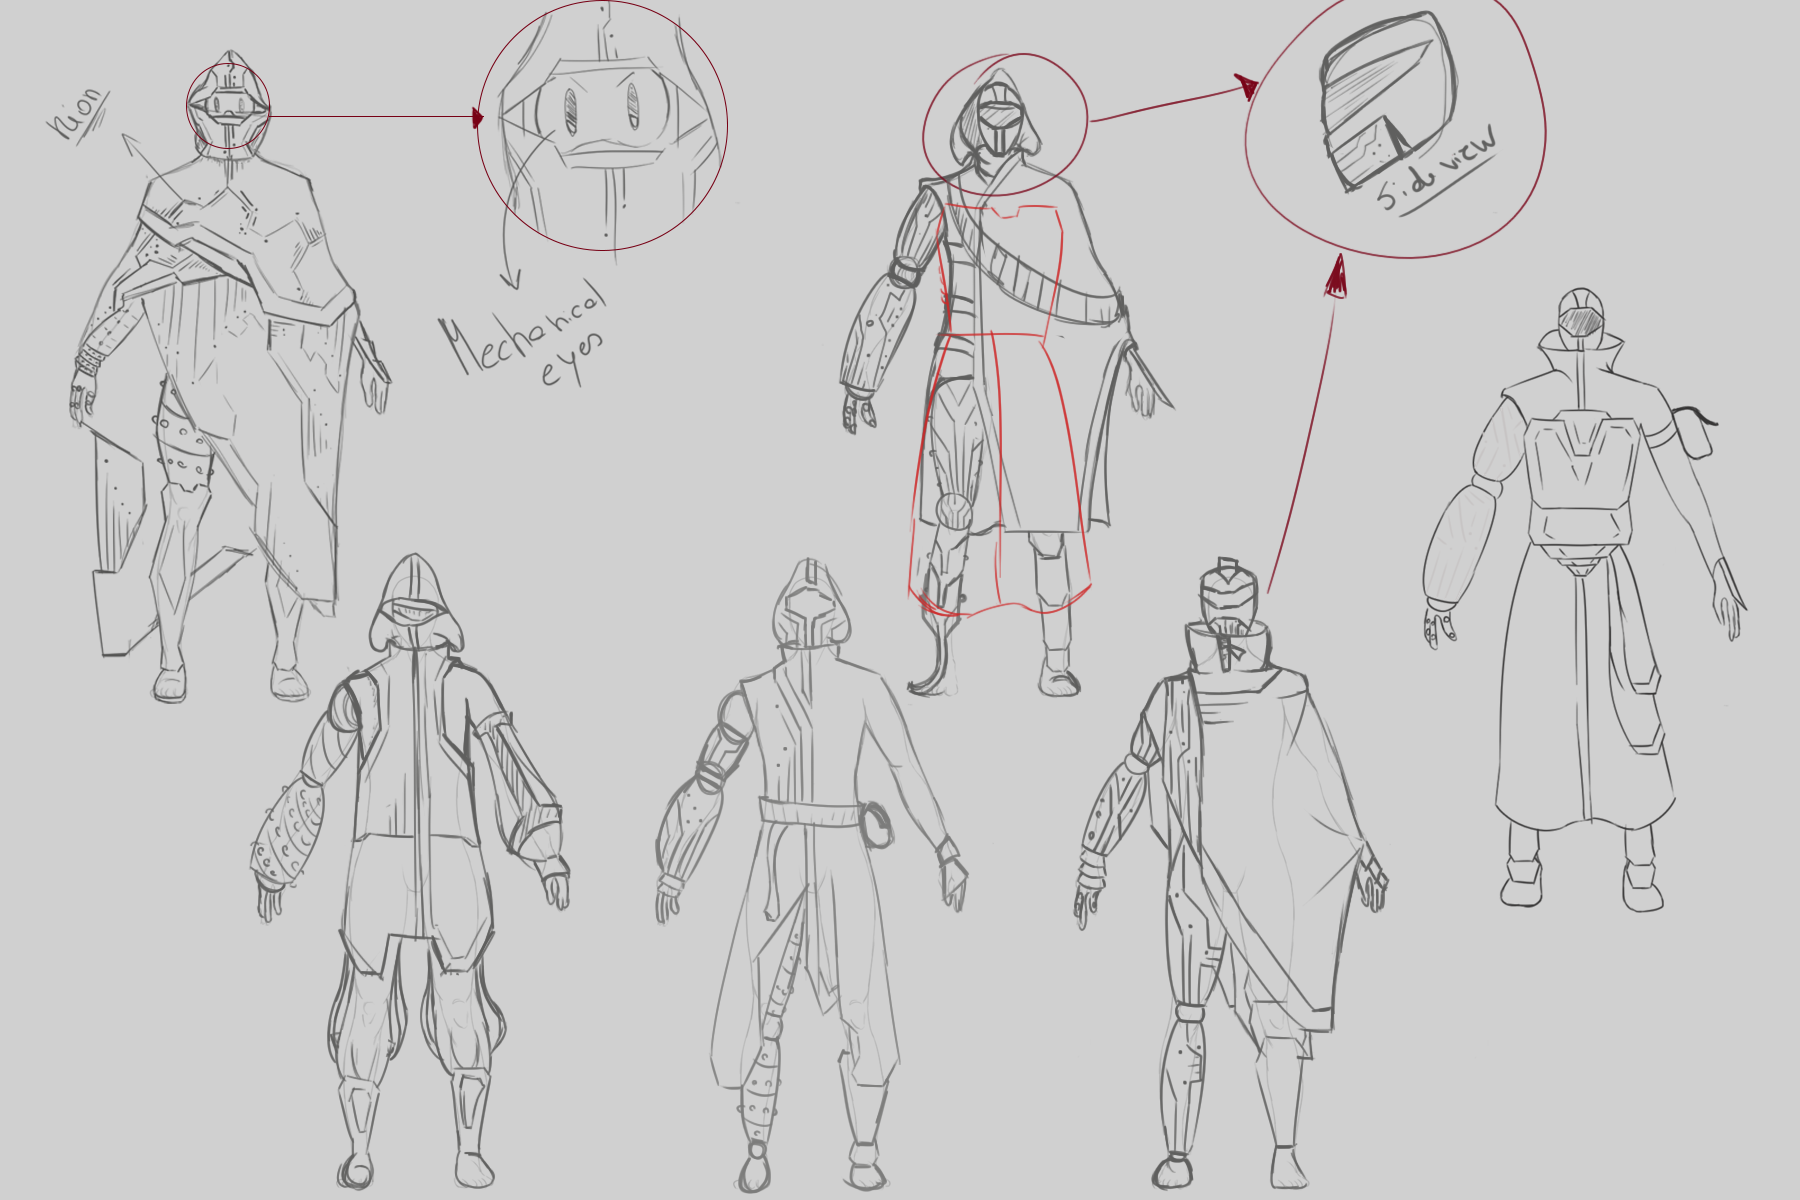Select the high-collared caped figure sketch
Screen dimensions: 1800x1200
pos(1232,875)
